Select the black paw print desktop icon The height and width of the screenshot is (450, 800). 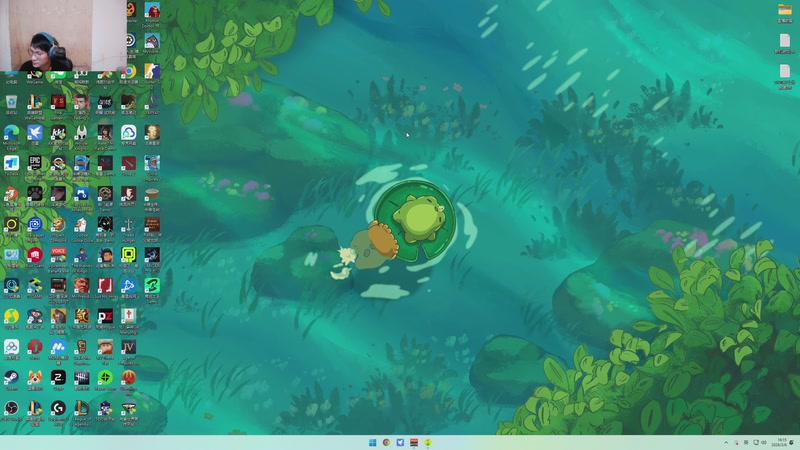click(35, 194)
